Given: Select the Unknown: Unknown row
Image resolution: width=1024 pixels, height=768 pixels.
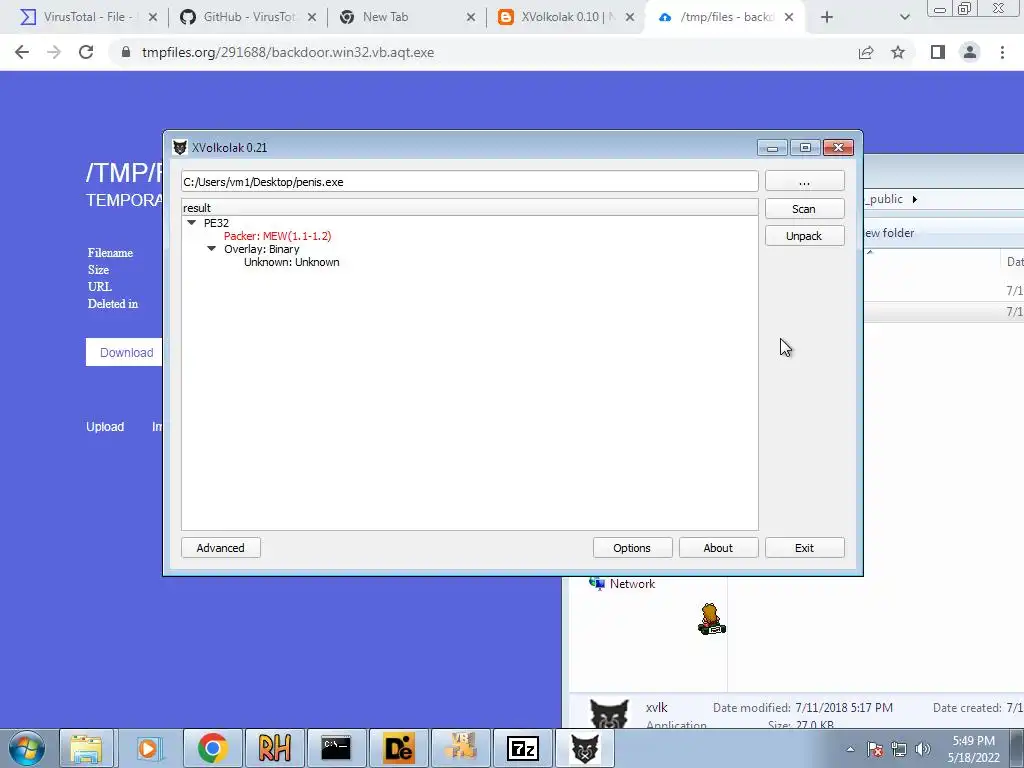Looking at the screenshot, I should 292,262.
